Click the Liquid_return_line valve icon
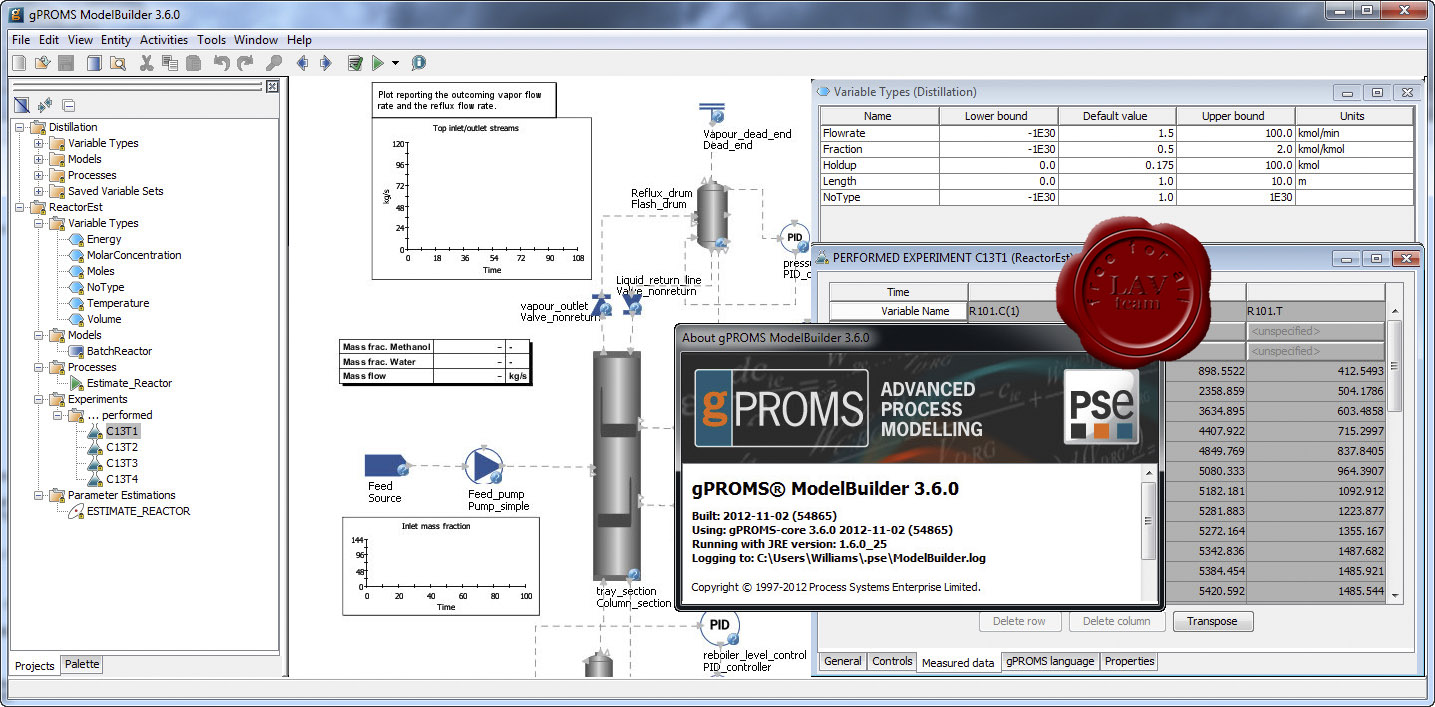The height and width of the screenshot is (707, 1435). click(x=632, y=304)
